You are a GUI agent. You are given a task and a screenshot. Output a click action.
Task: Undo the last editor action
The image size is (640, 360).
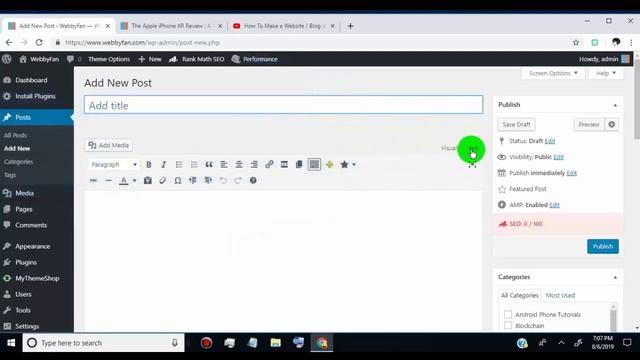click(223, 180)
